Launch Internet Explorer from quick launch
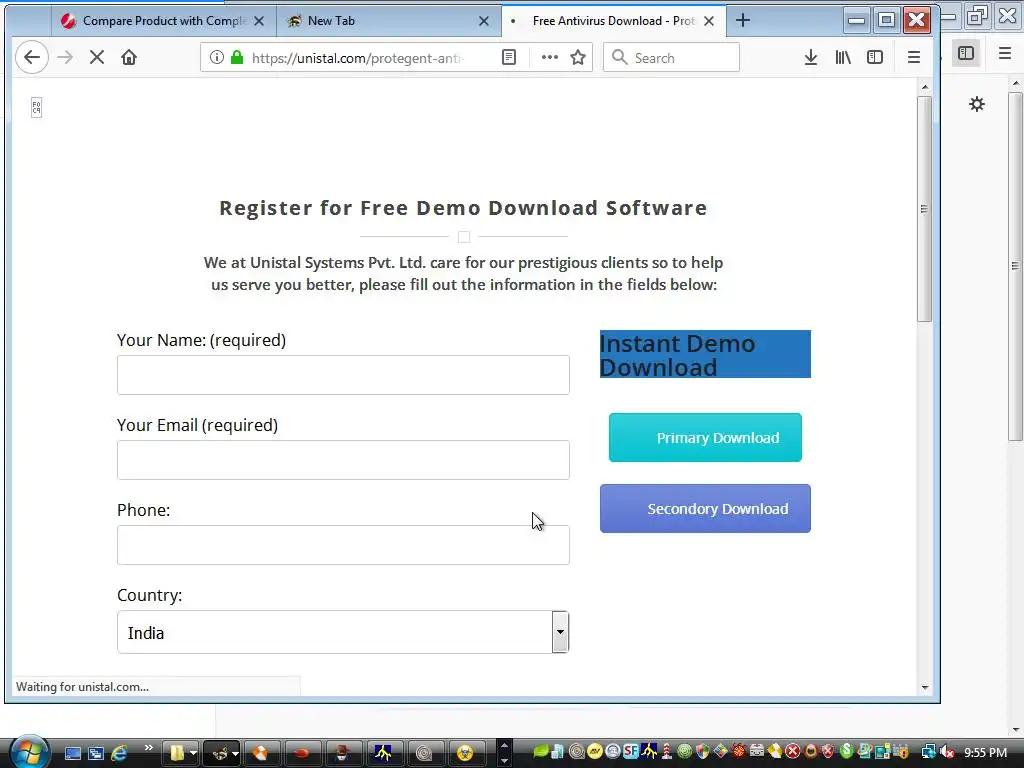 point(120,753)
